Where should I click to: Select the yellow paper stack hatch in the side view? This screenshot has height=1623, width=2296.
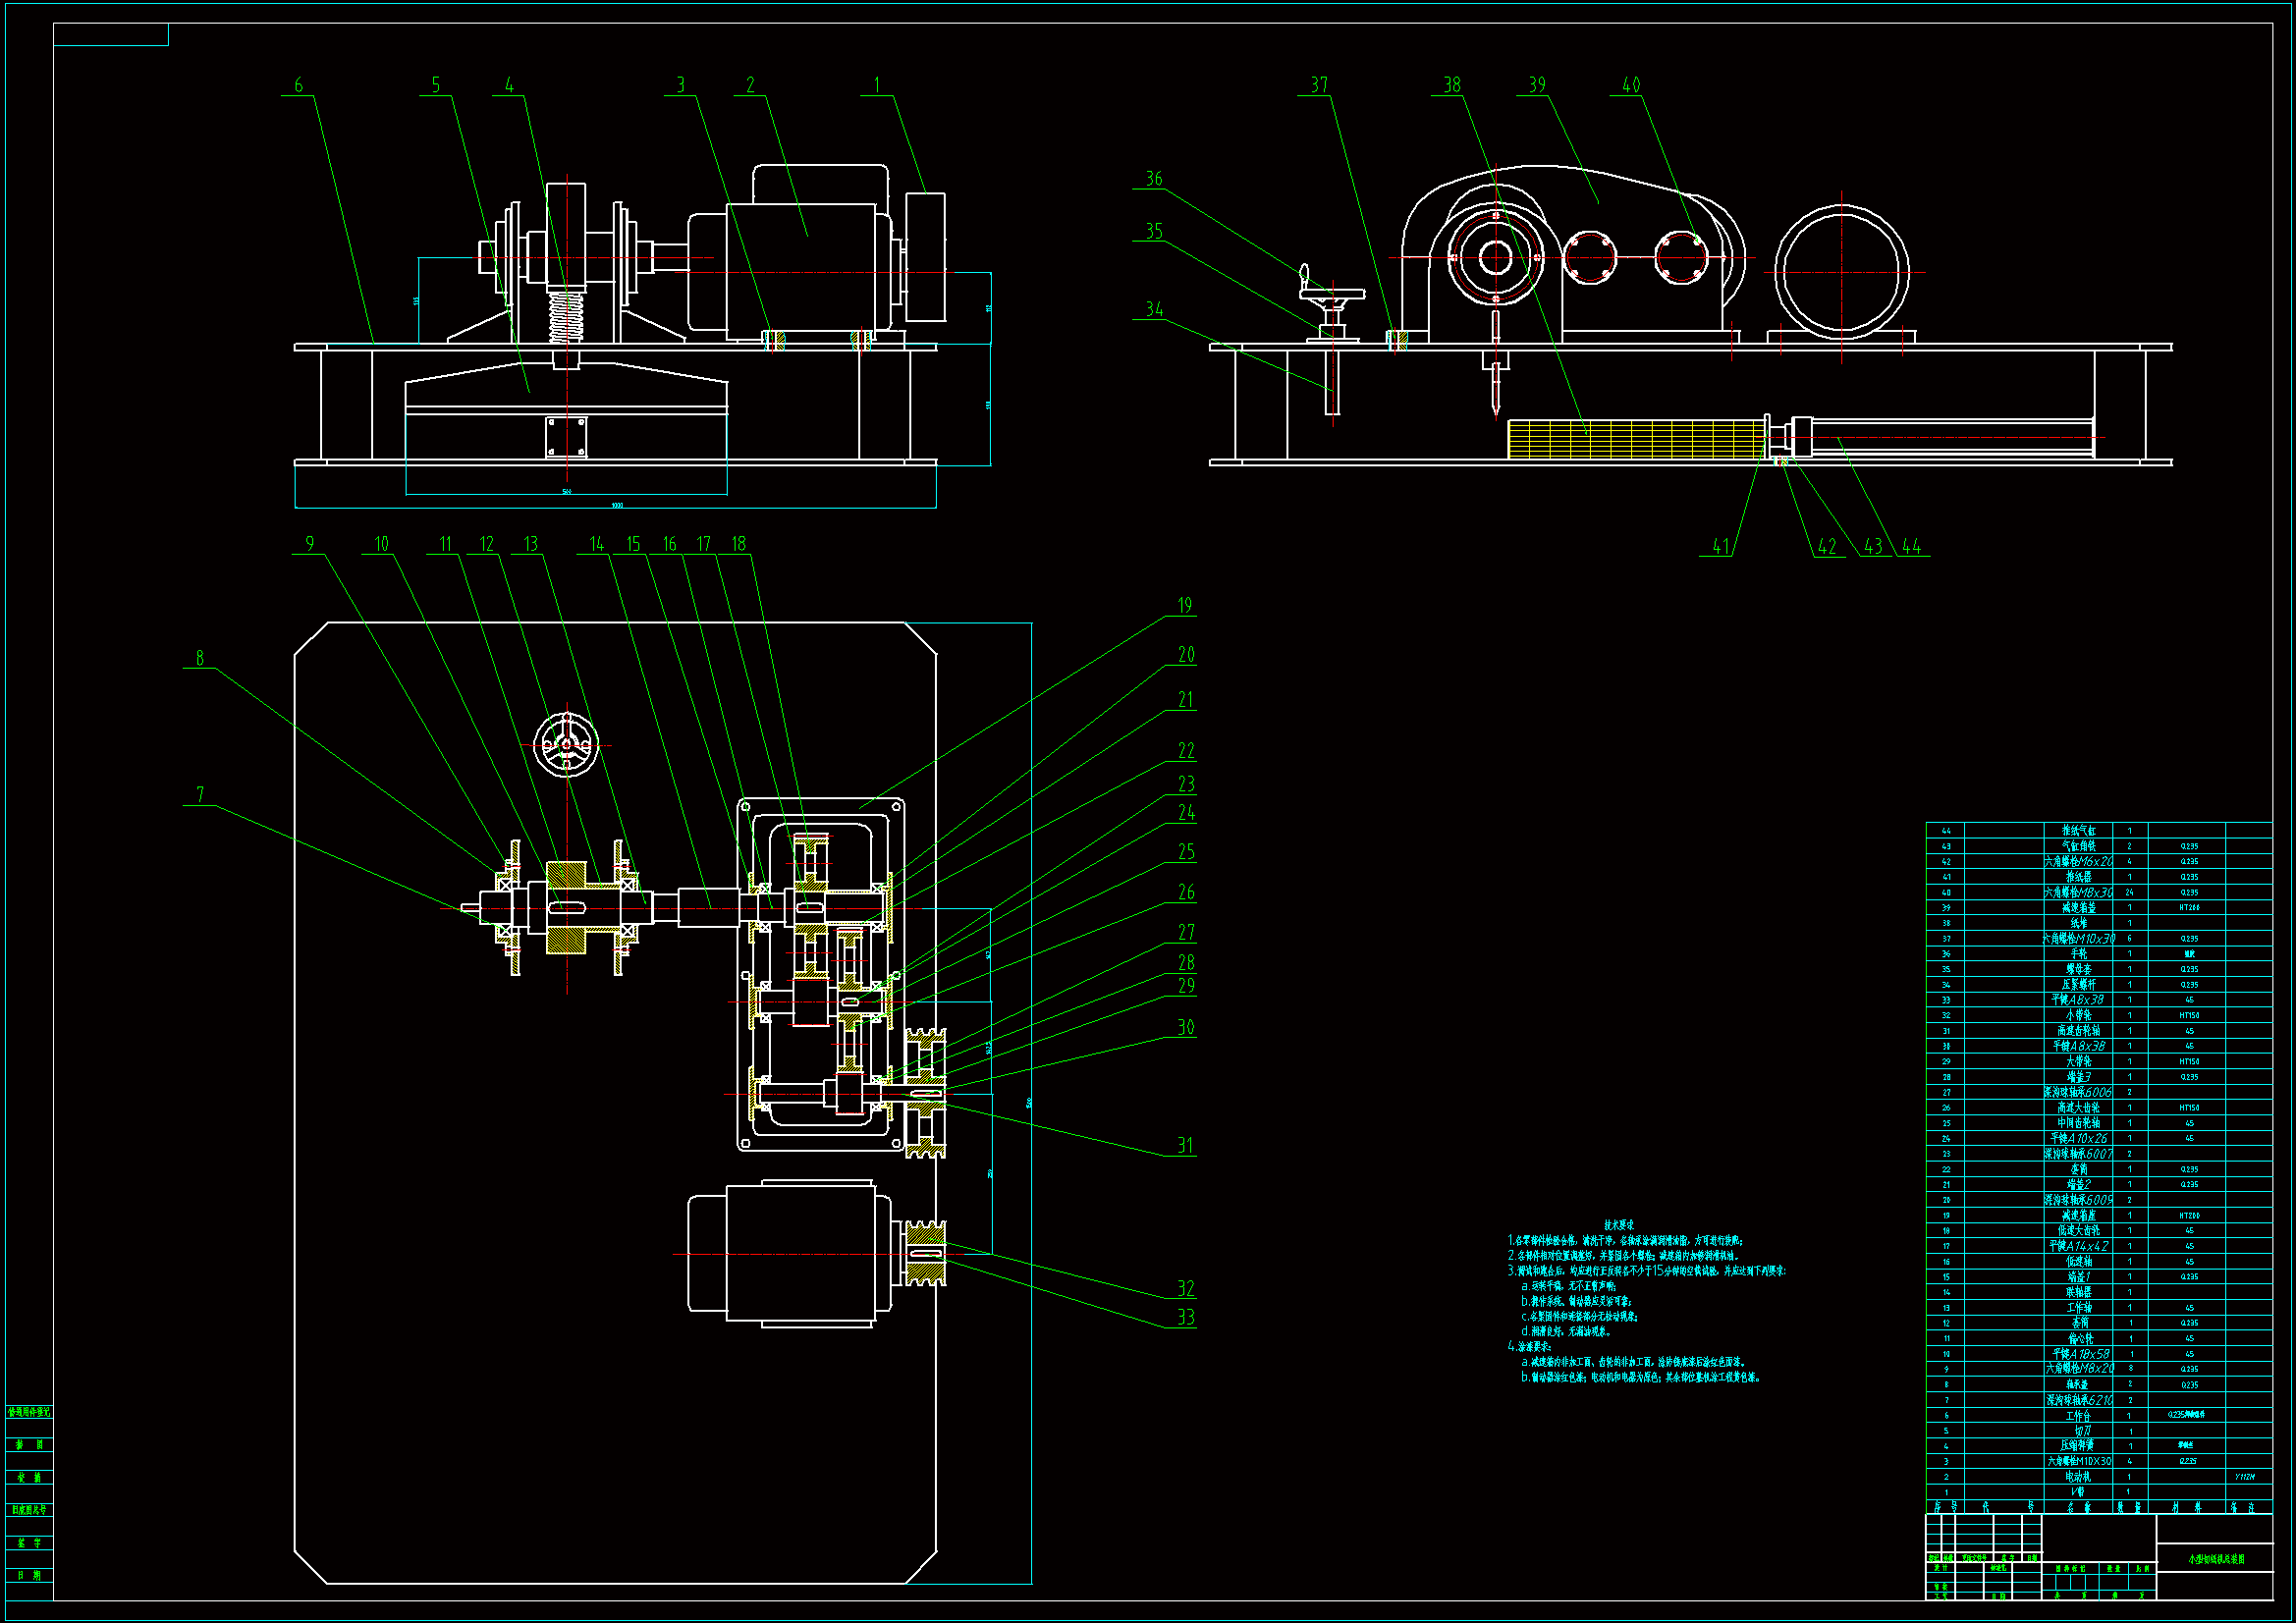pyautogui.click(x=1635, y=440)
